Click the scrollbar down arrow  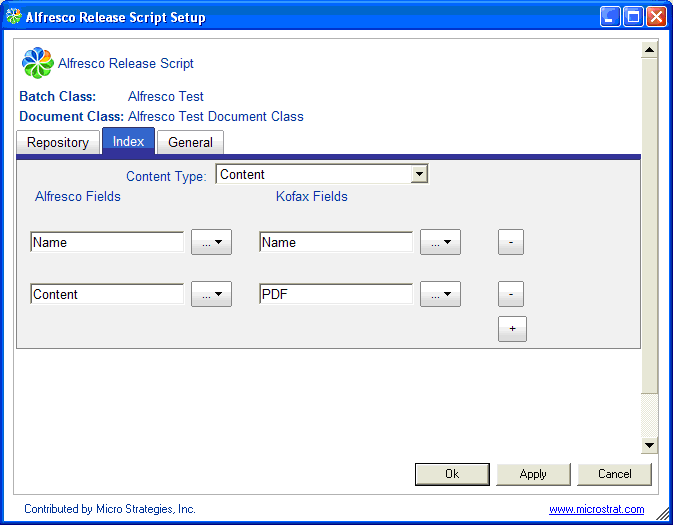point(649,445)
